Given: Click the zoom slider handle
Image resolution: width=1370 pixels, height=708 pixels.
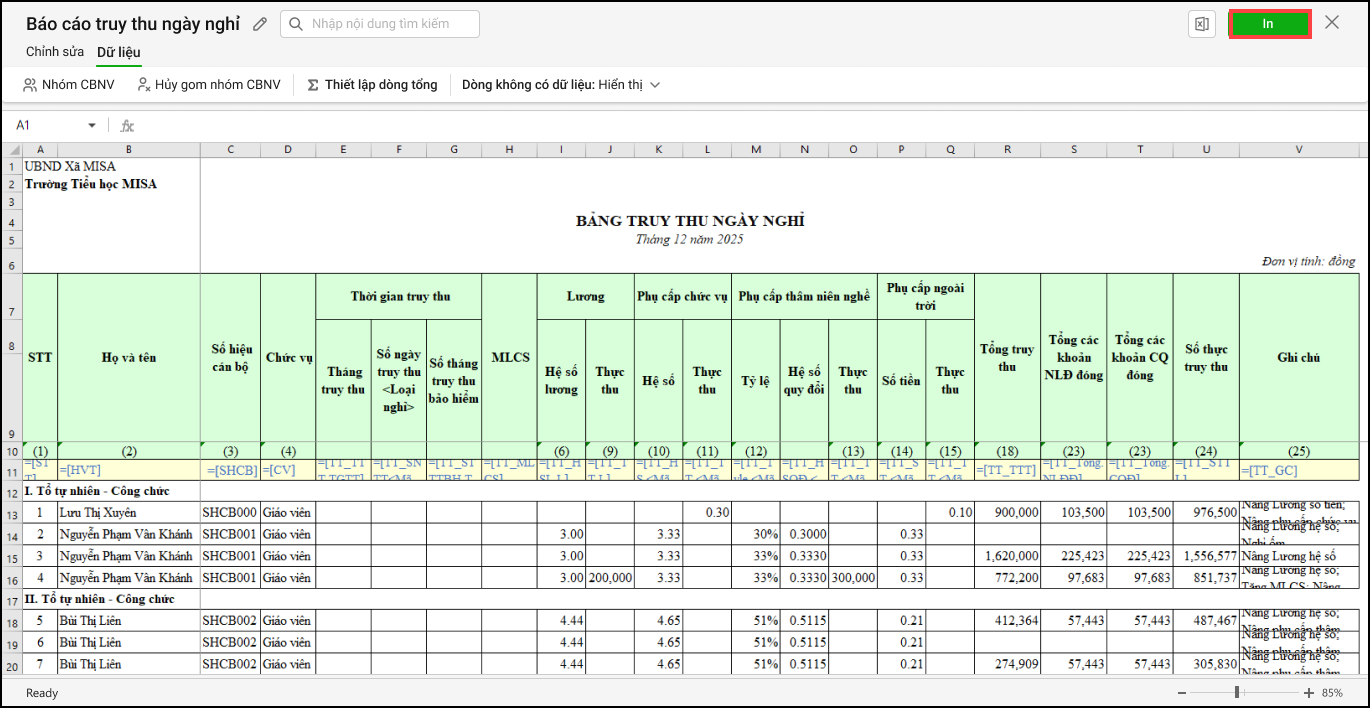Looking at the screenshot, I should tap(1237, 693).
